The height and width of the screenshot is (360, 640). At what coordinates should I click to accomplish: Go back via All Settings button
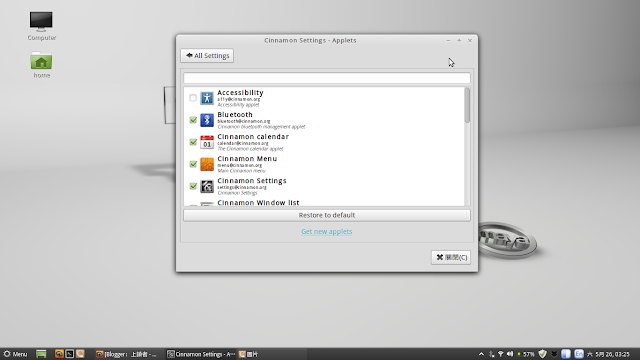(207, 56)
